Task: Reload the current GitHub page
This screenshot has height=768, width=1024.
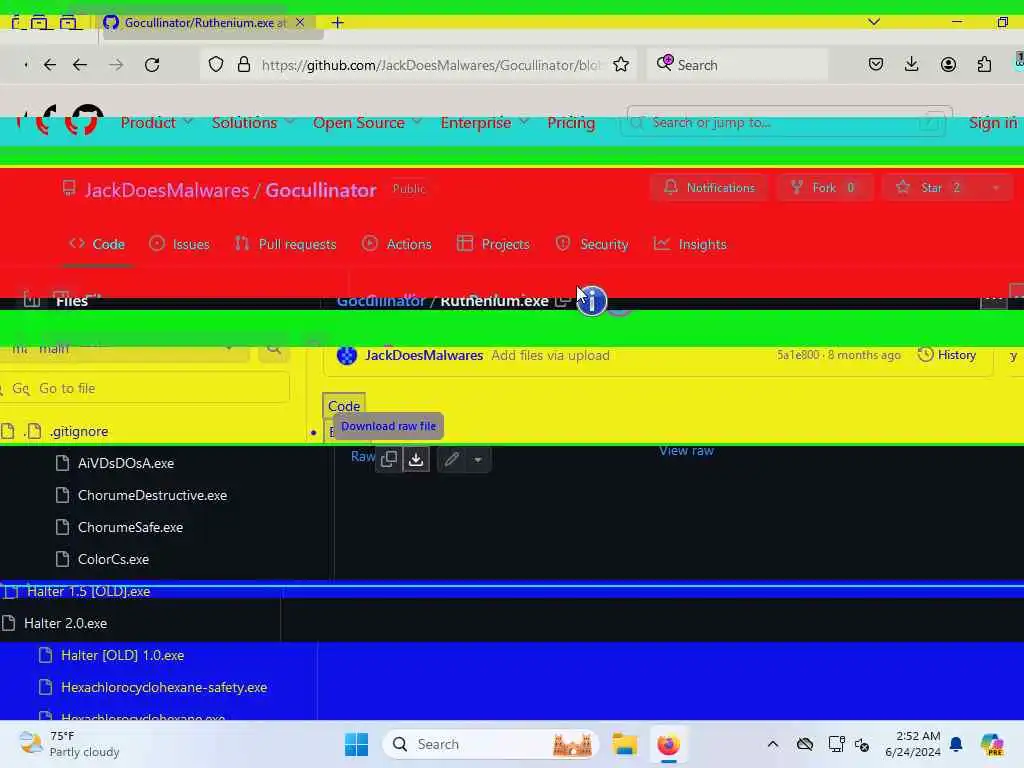Action: 152,65
